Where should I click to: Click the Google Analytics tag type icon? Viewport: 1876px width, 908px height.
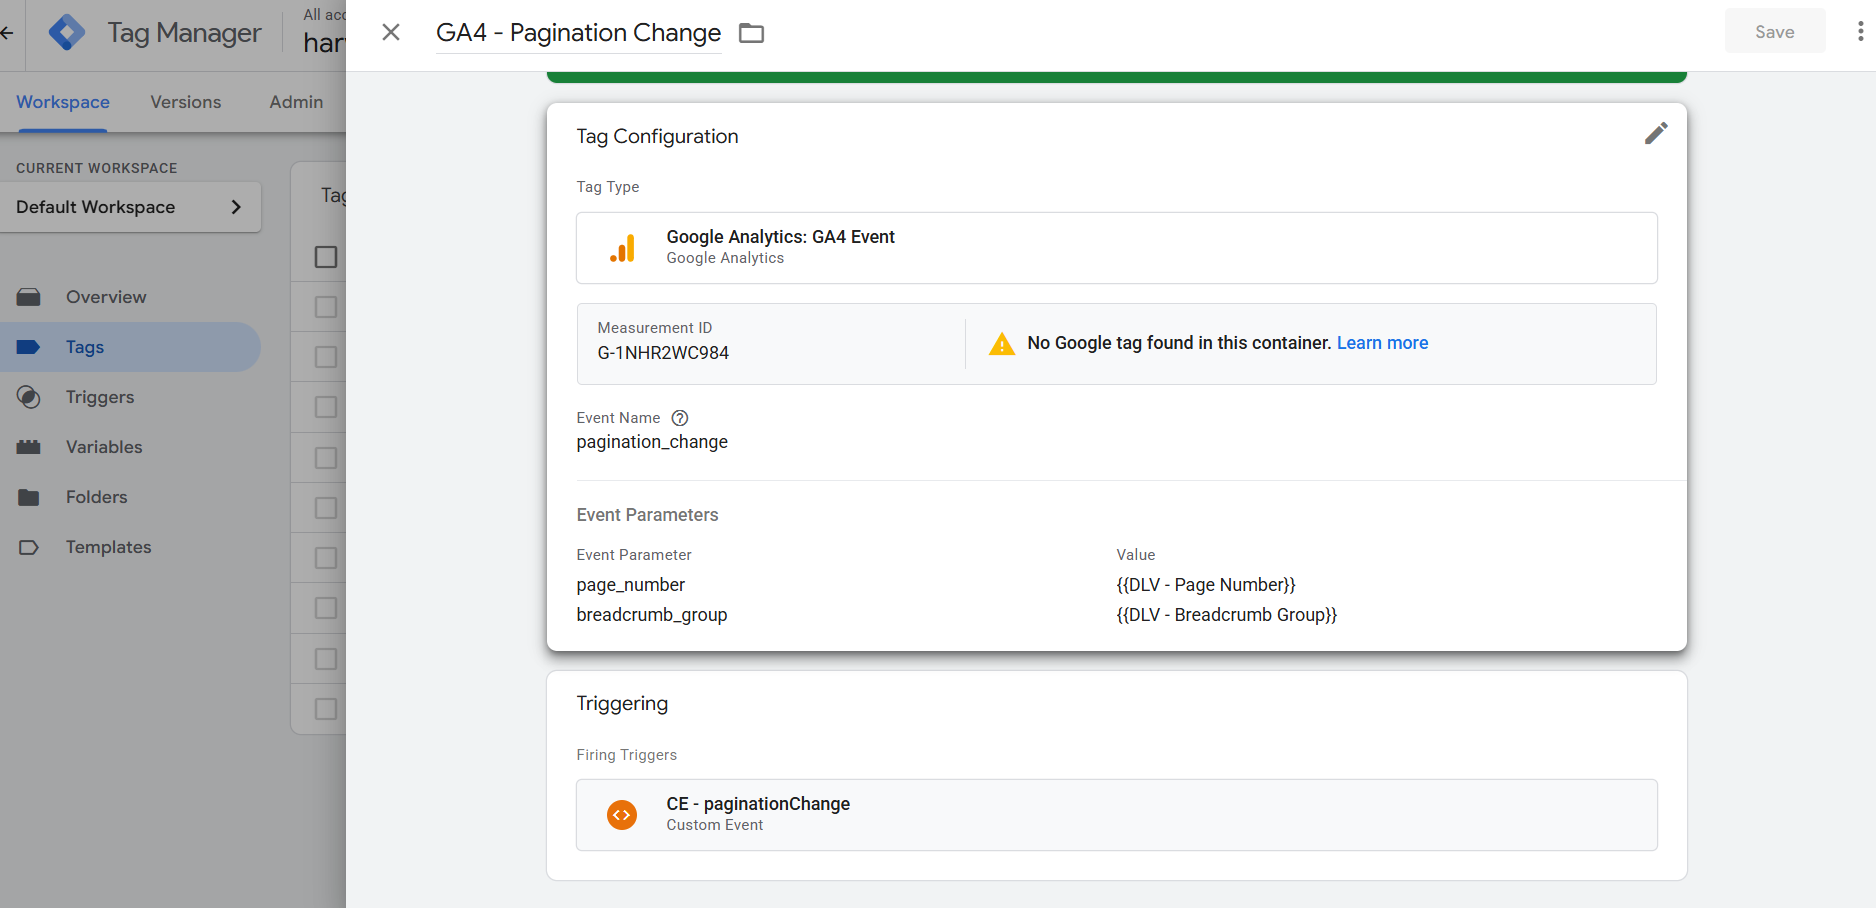pos(622,248)
